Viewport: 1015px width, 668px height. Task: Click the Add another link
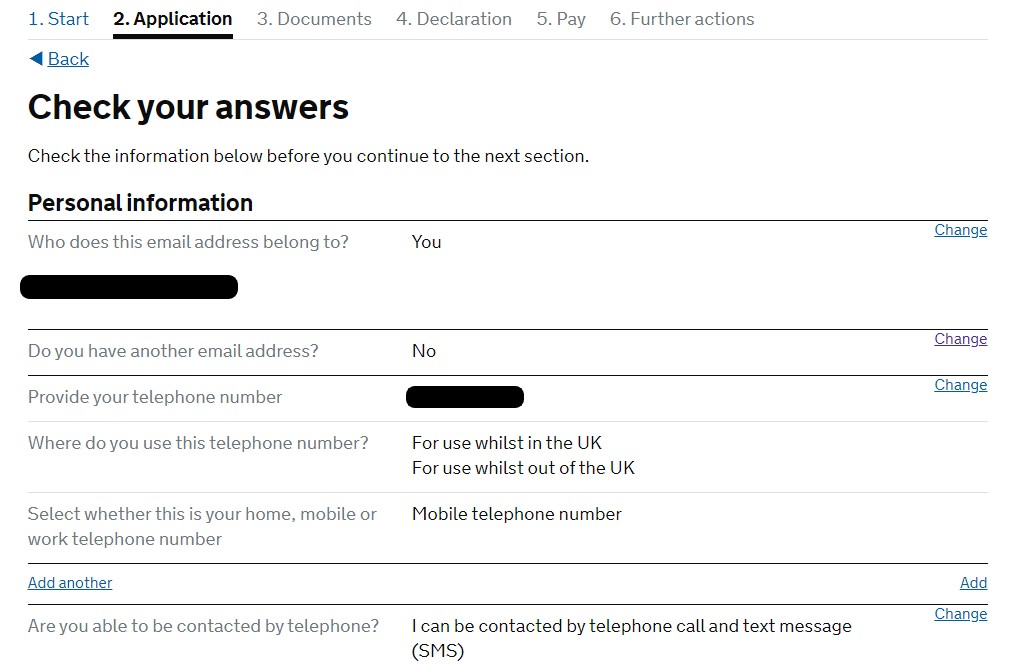(x=70, y=583)
